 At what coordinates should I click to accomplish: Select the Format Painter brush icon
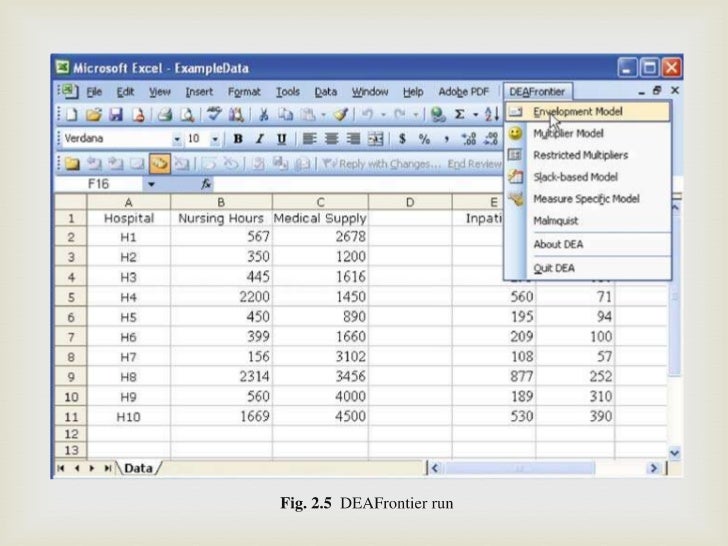(341, 114)
